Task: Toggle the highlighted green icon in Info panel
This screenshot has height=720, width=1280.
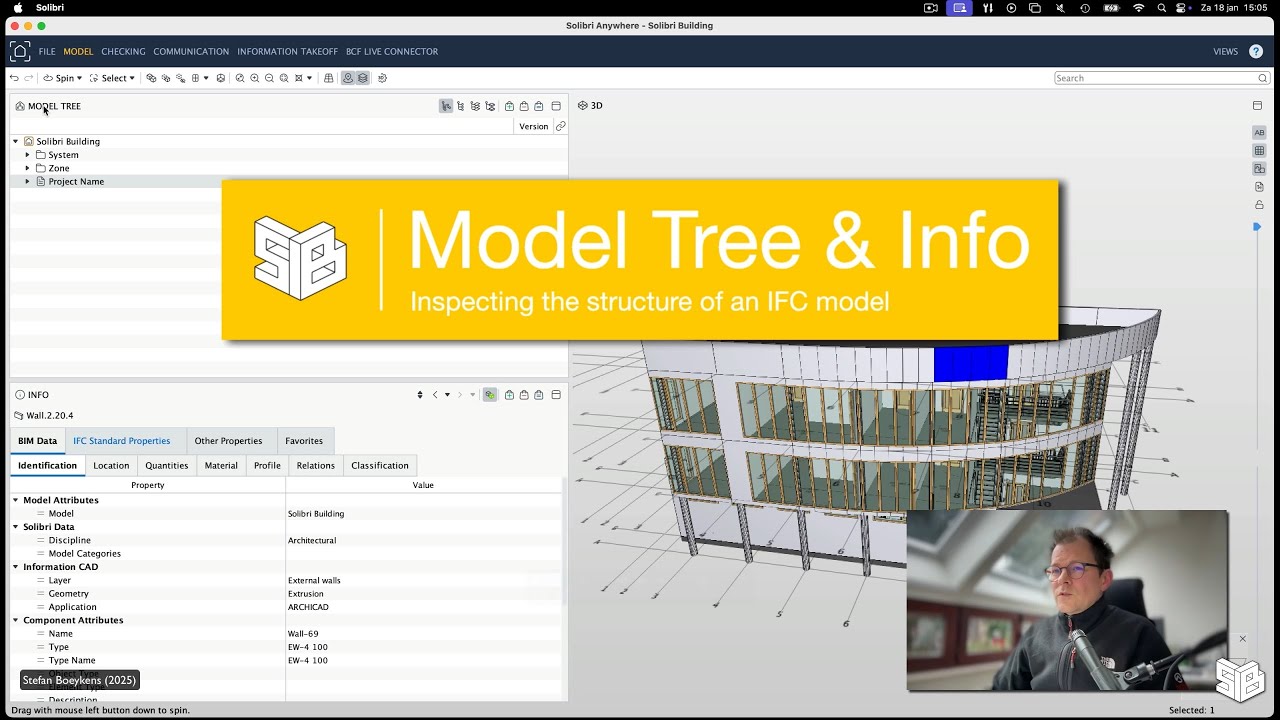Action: (490, 395)
